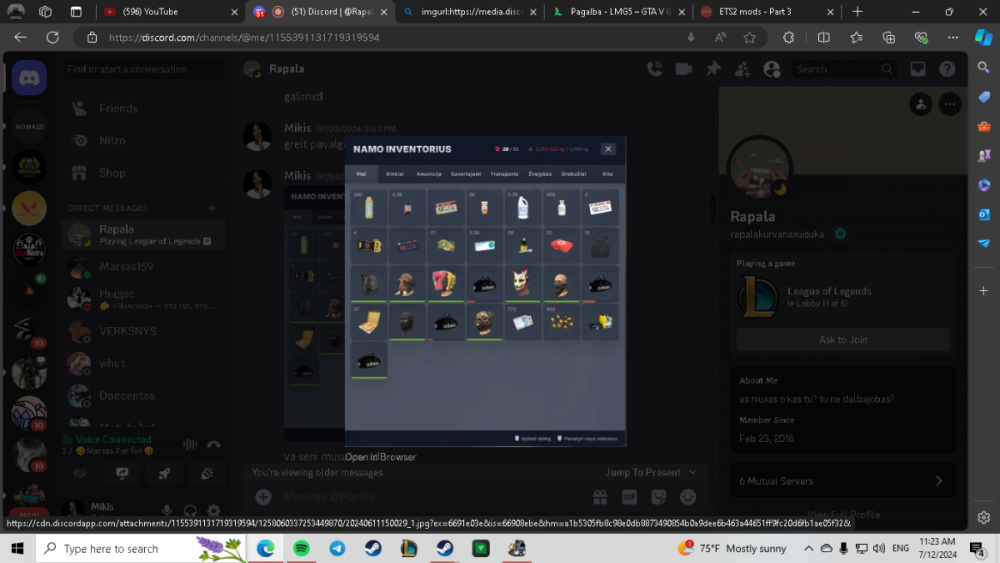
Task: Switch to the YouTube browser tab
Action: [x=170, y=11]
